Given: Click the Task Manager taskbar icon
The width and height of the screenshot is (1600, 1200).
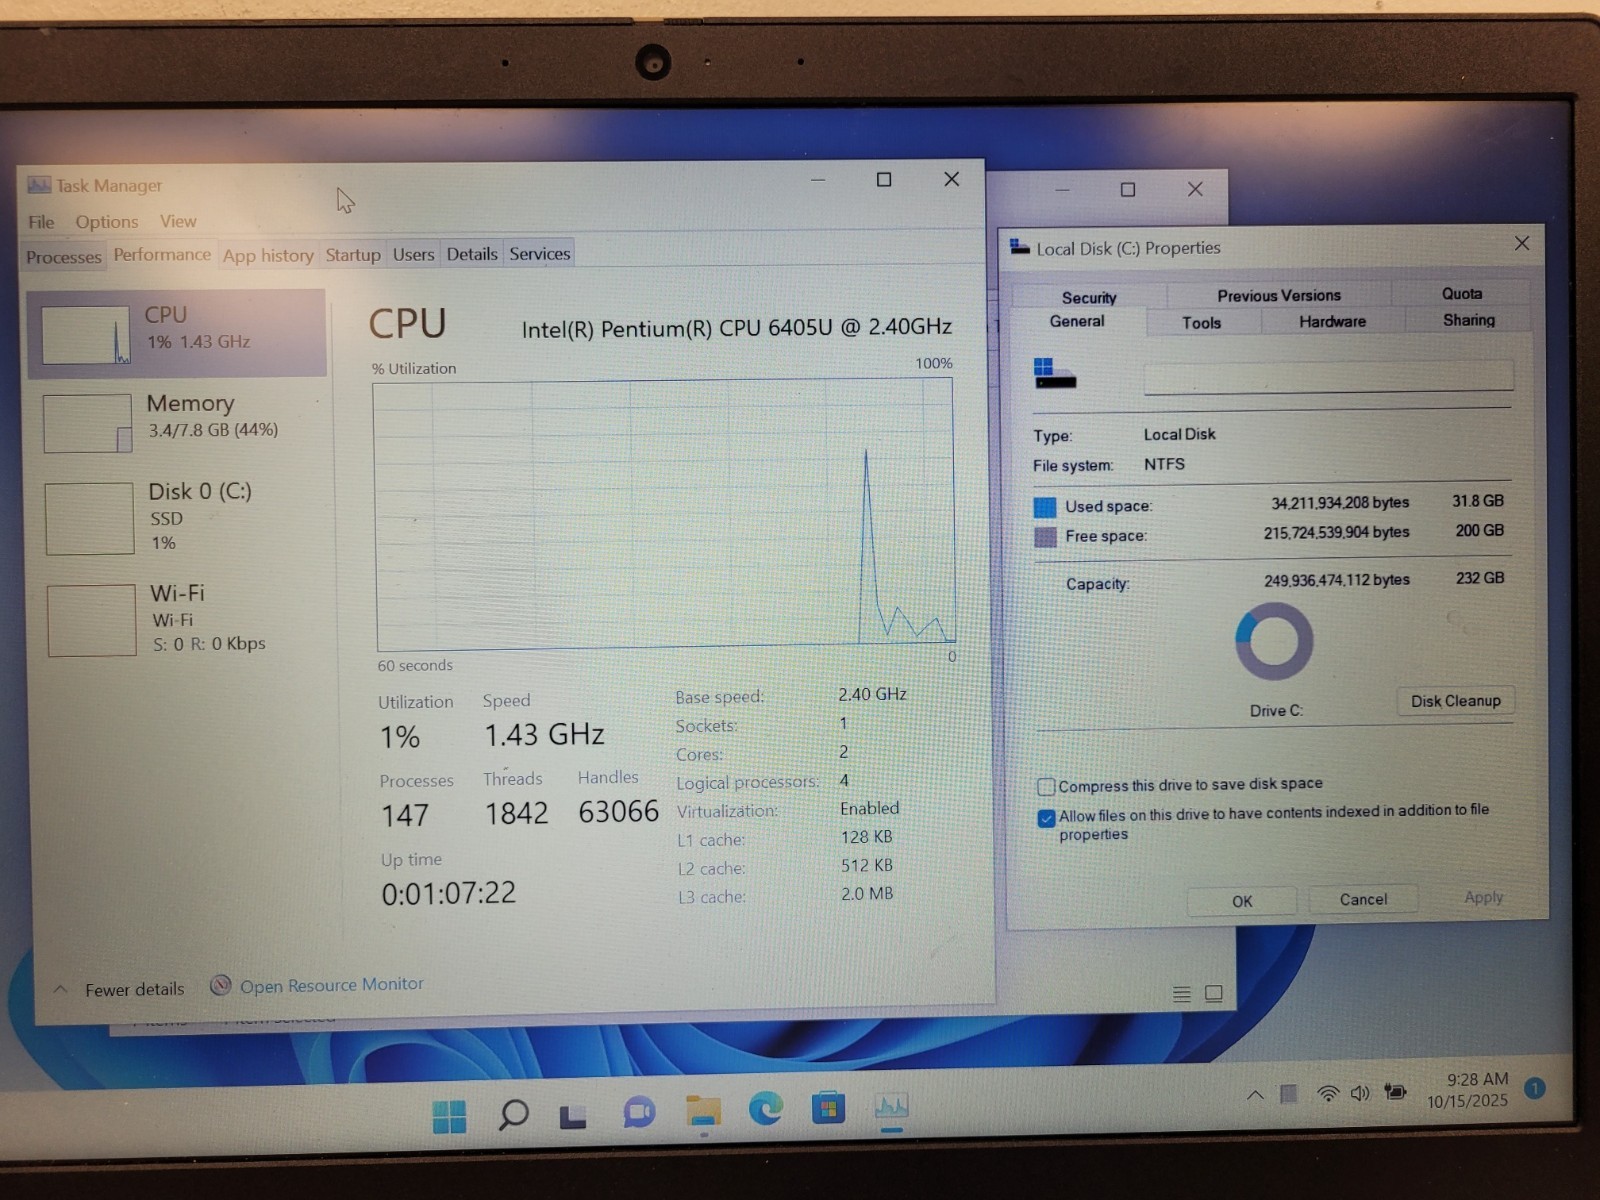Looking at the screenshot, I should (x=891, y=1106).
